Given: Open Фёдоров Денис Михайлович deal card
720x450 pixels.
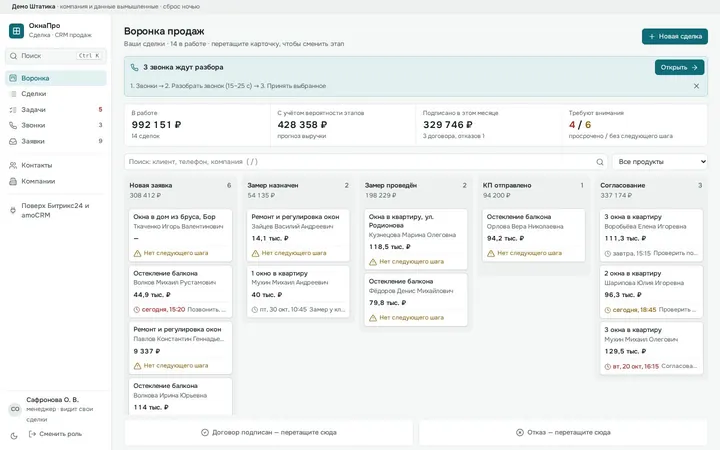Looking at the screenshot, I should pyautogui.click(x=416, y=300).
